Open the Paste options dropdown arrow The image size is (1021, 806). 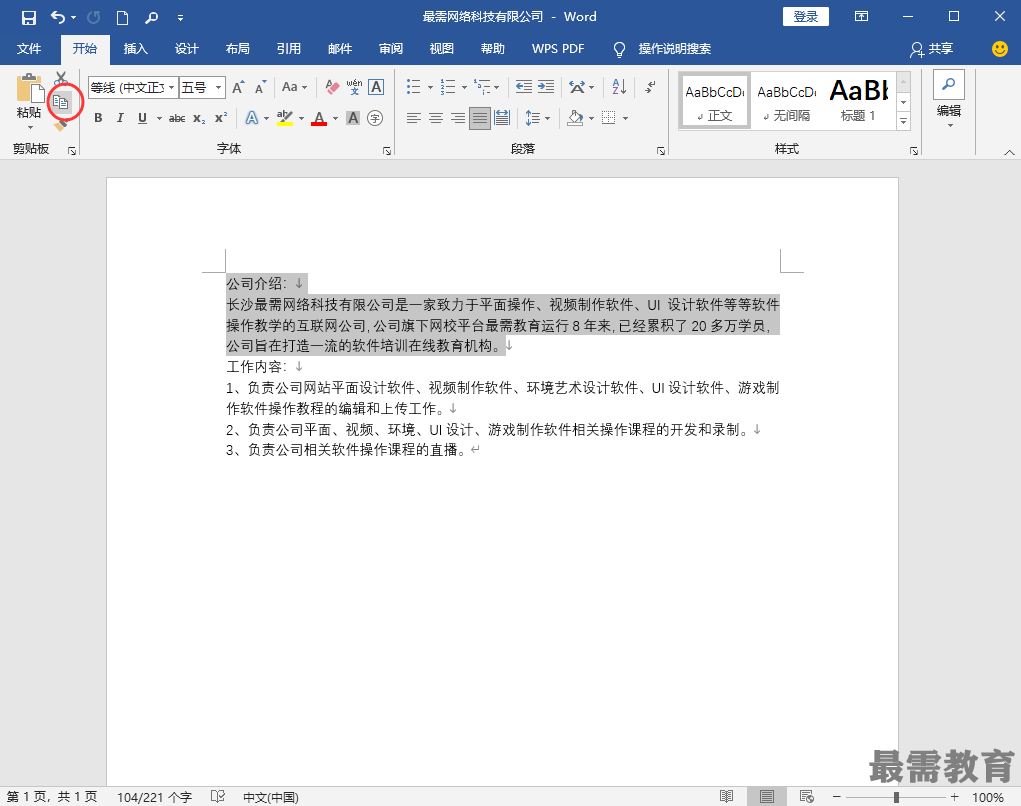(x=30, y=128)
